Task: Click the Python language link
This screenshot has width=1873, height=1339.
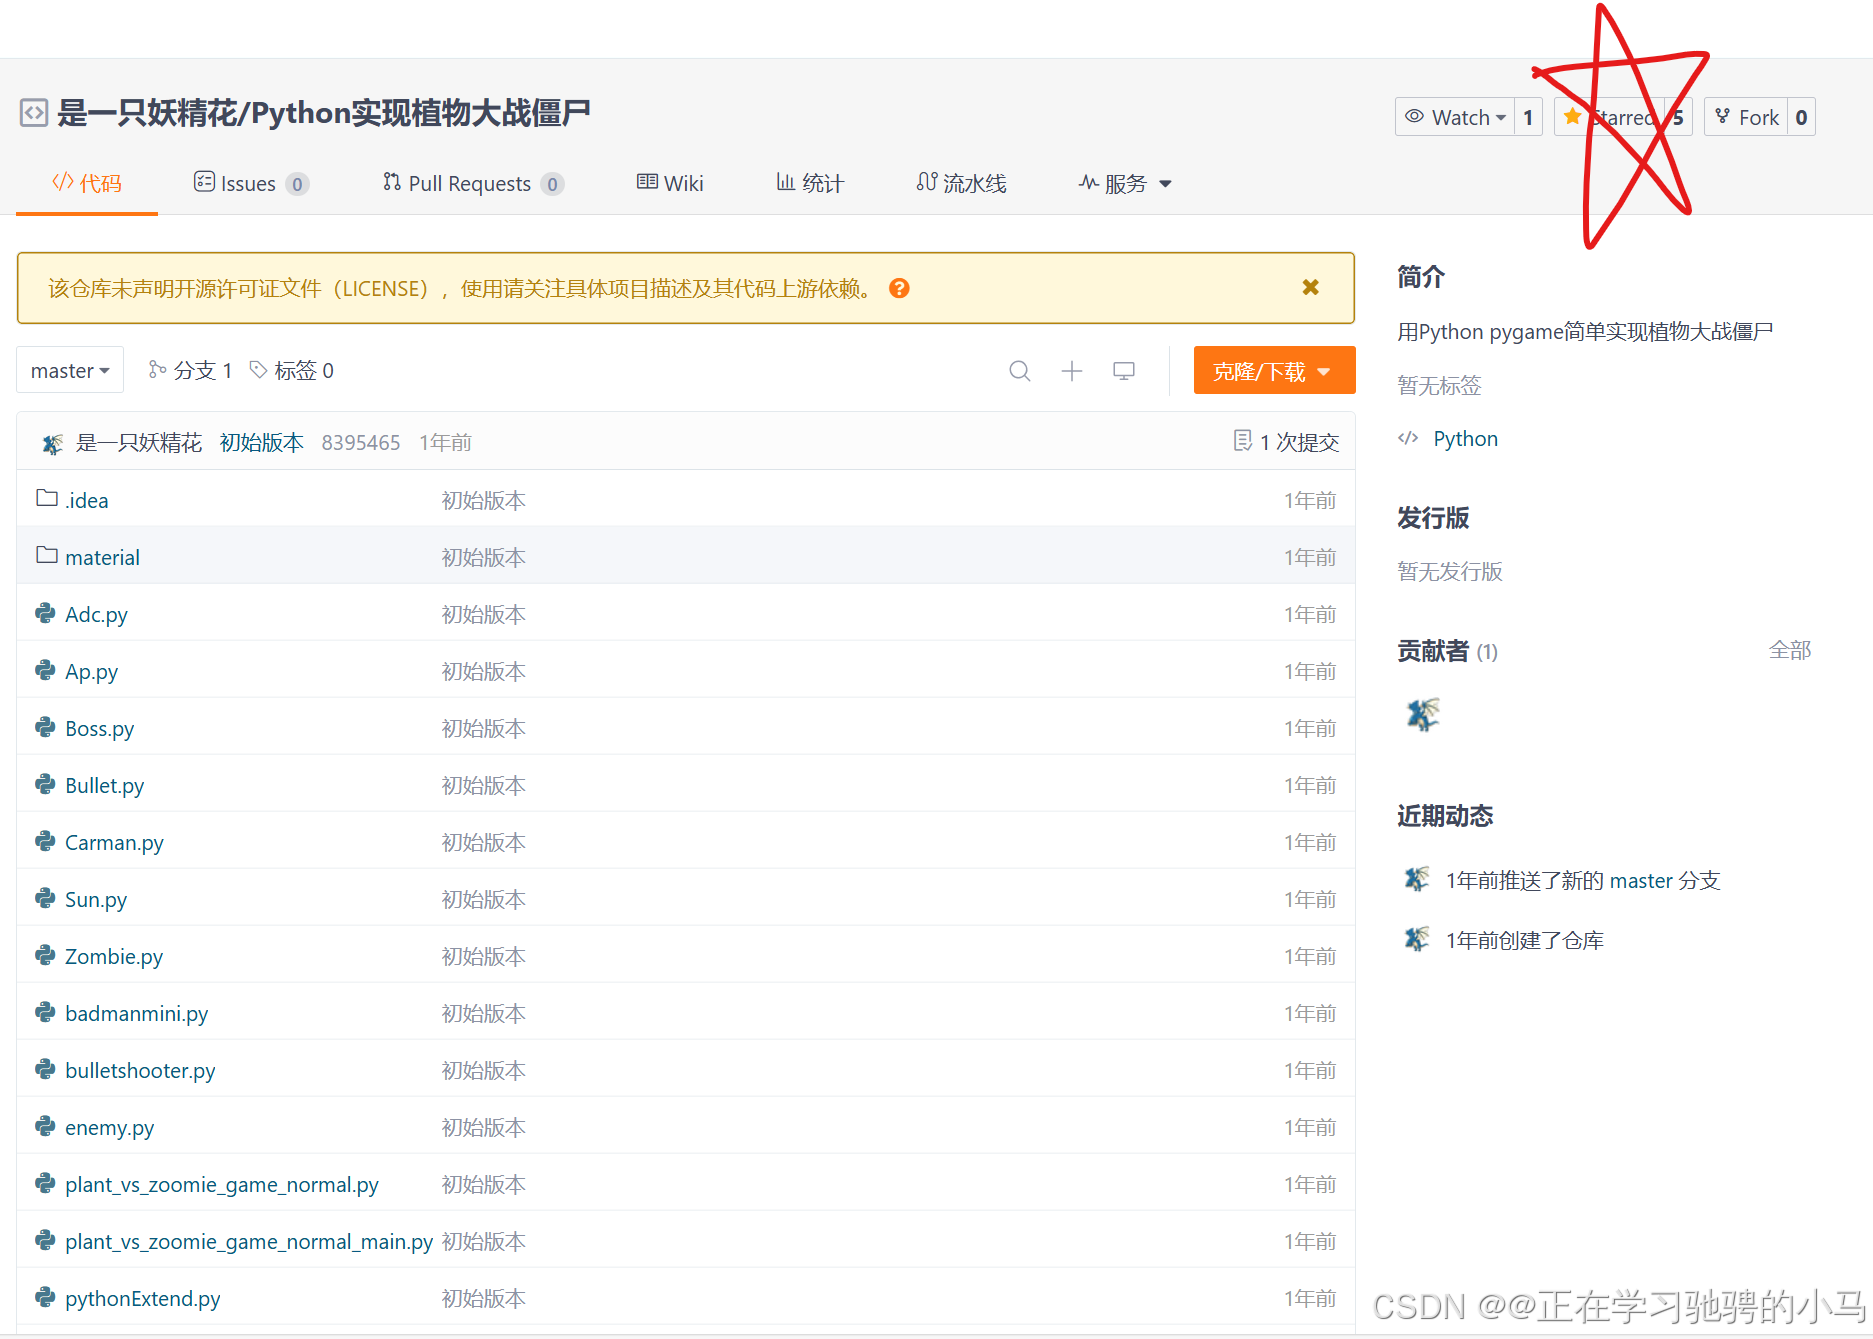Action: coord(1465,438)
